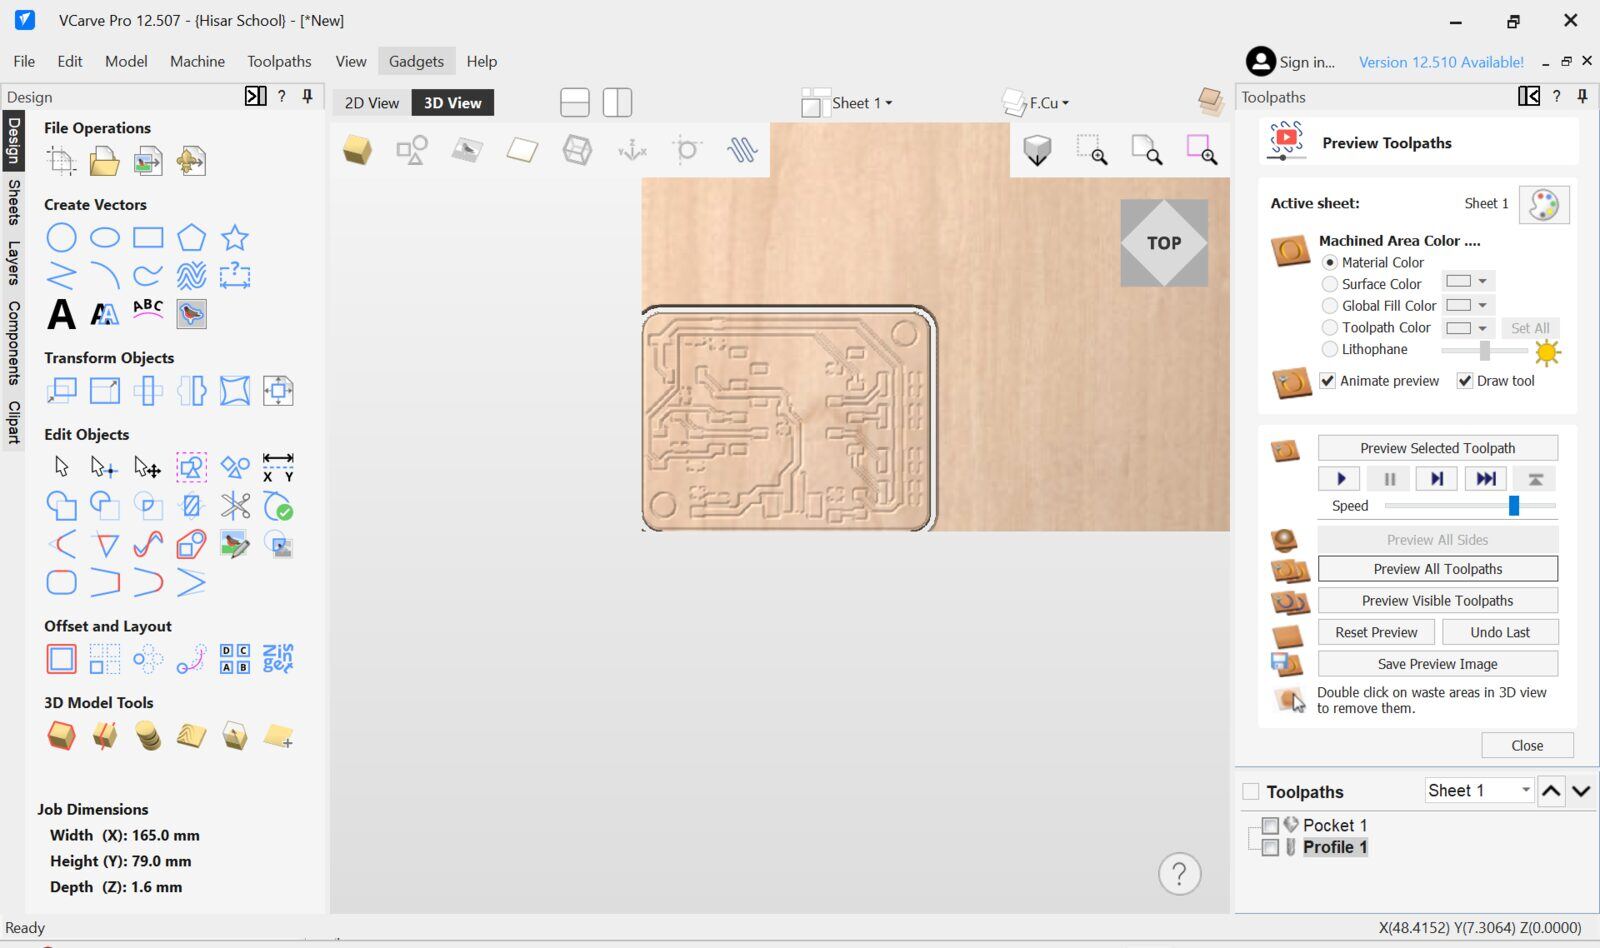Open the Node Editing tool
The height and width of the screenshot is (948, 1600).
point(104,467)
